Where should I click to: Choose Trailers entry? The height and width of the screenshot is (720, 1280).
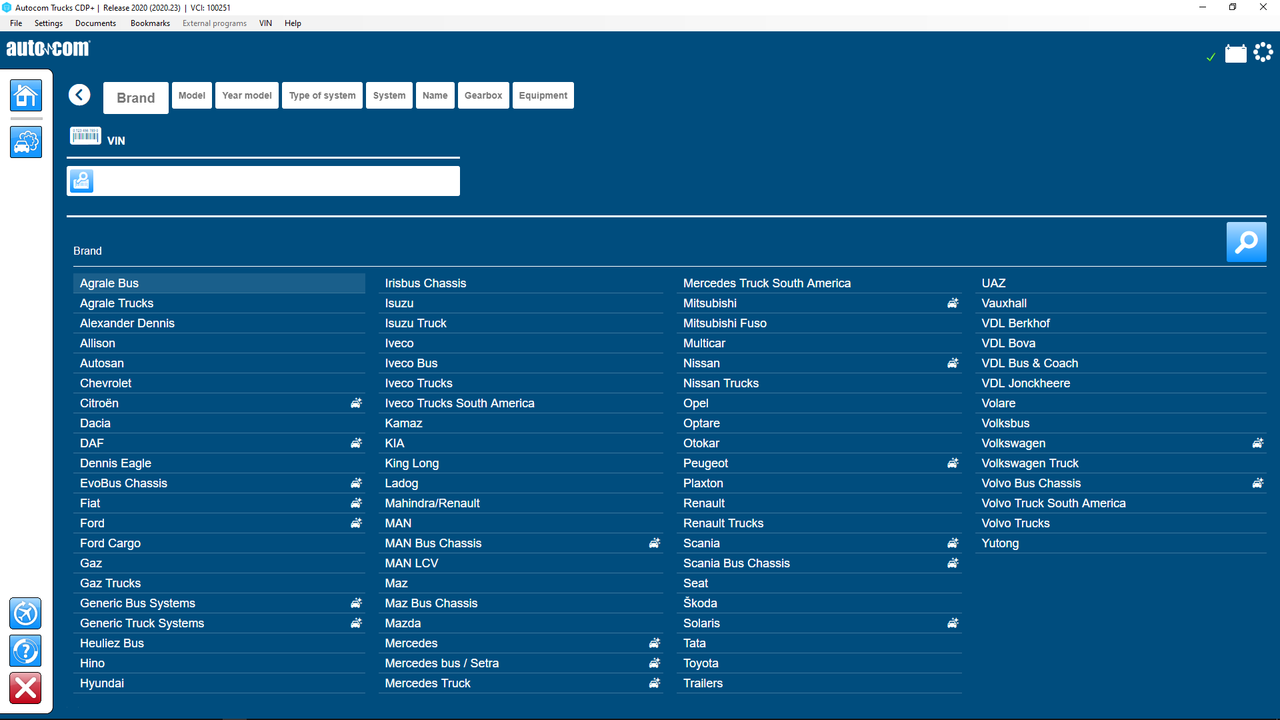point(820,683)
